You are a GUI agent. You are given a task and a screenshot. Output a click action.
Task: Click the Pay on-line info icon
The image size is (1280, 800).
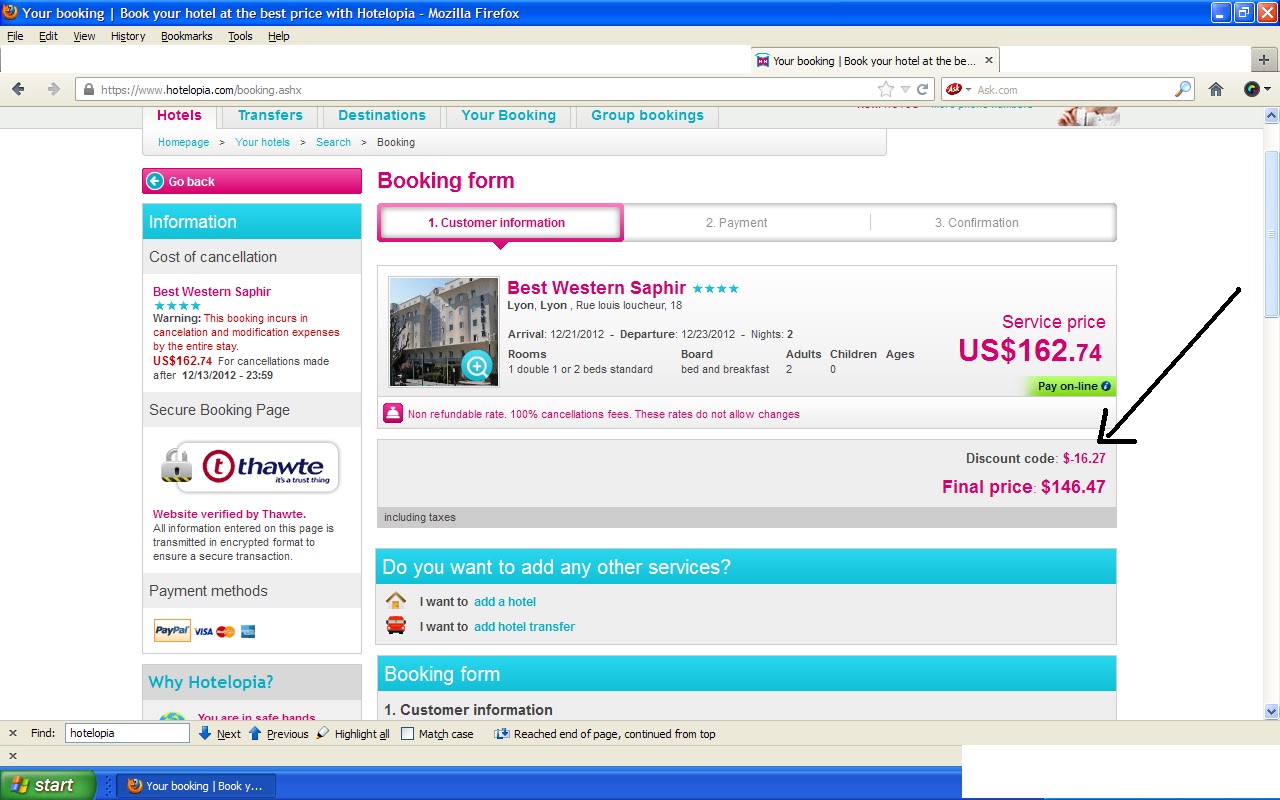[x=1105, y=386]
